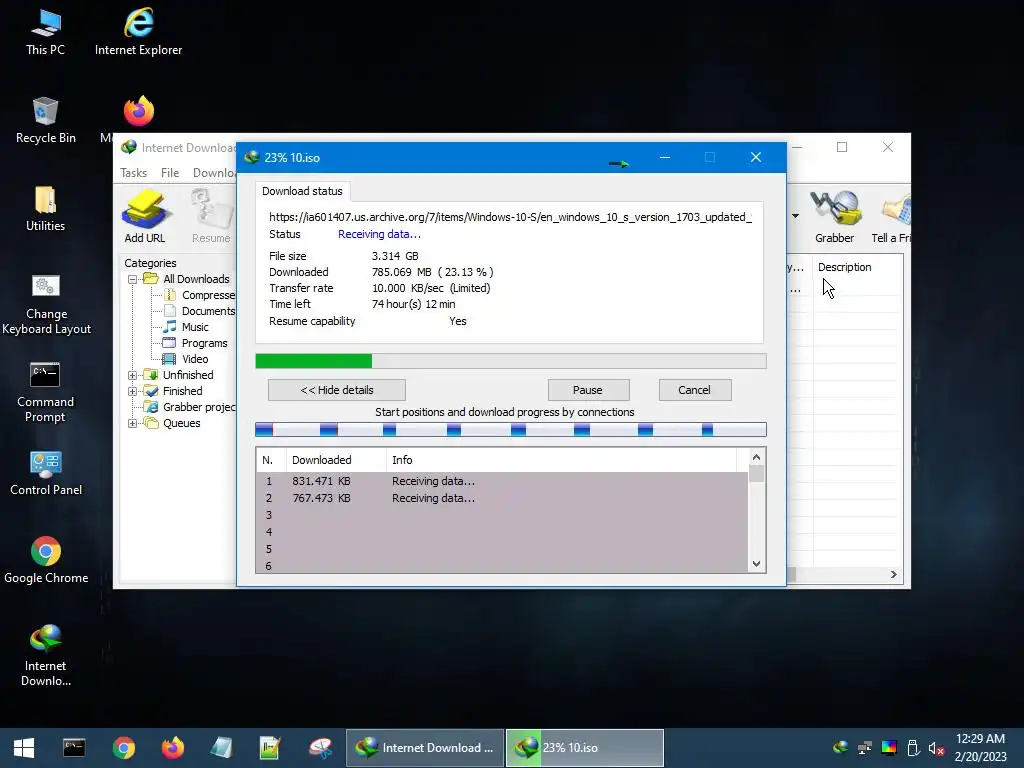Image resolution: width=1024 pixels, height=768 pixels.
Task: Open Command Prompt desktop icon
Action: coord(45,392)
